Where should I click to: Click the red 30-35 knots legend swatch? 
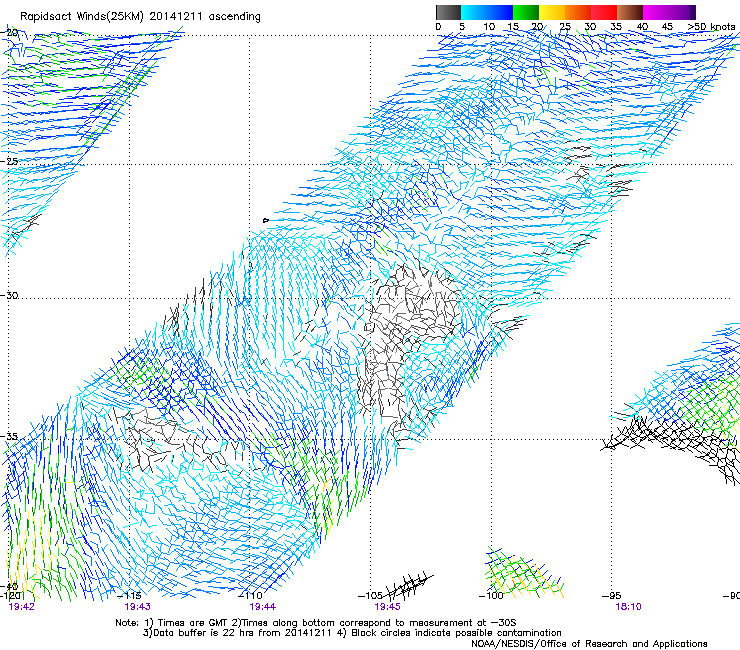click(604, 12)
